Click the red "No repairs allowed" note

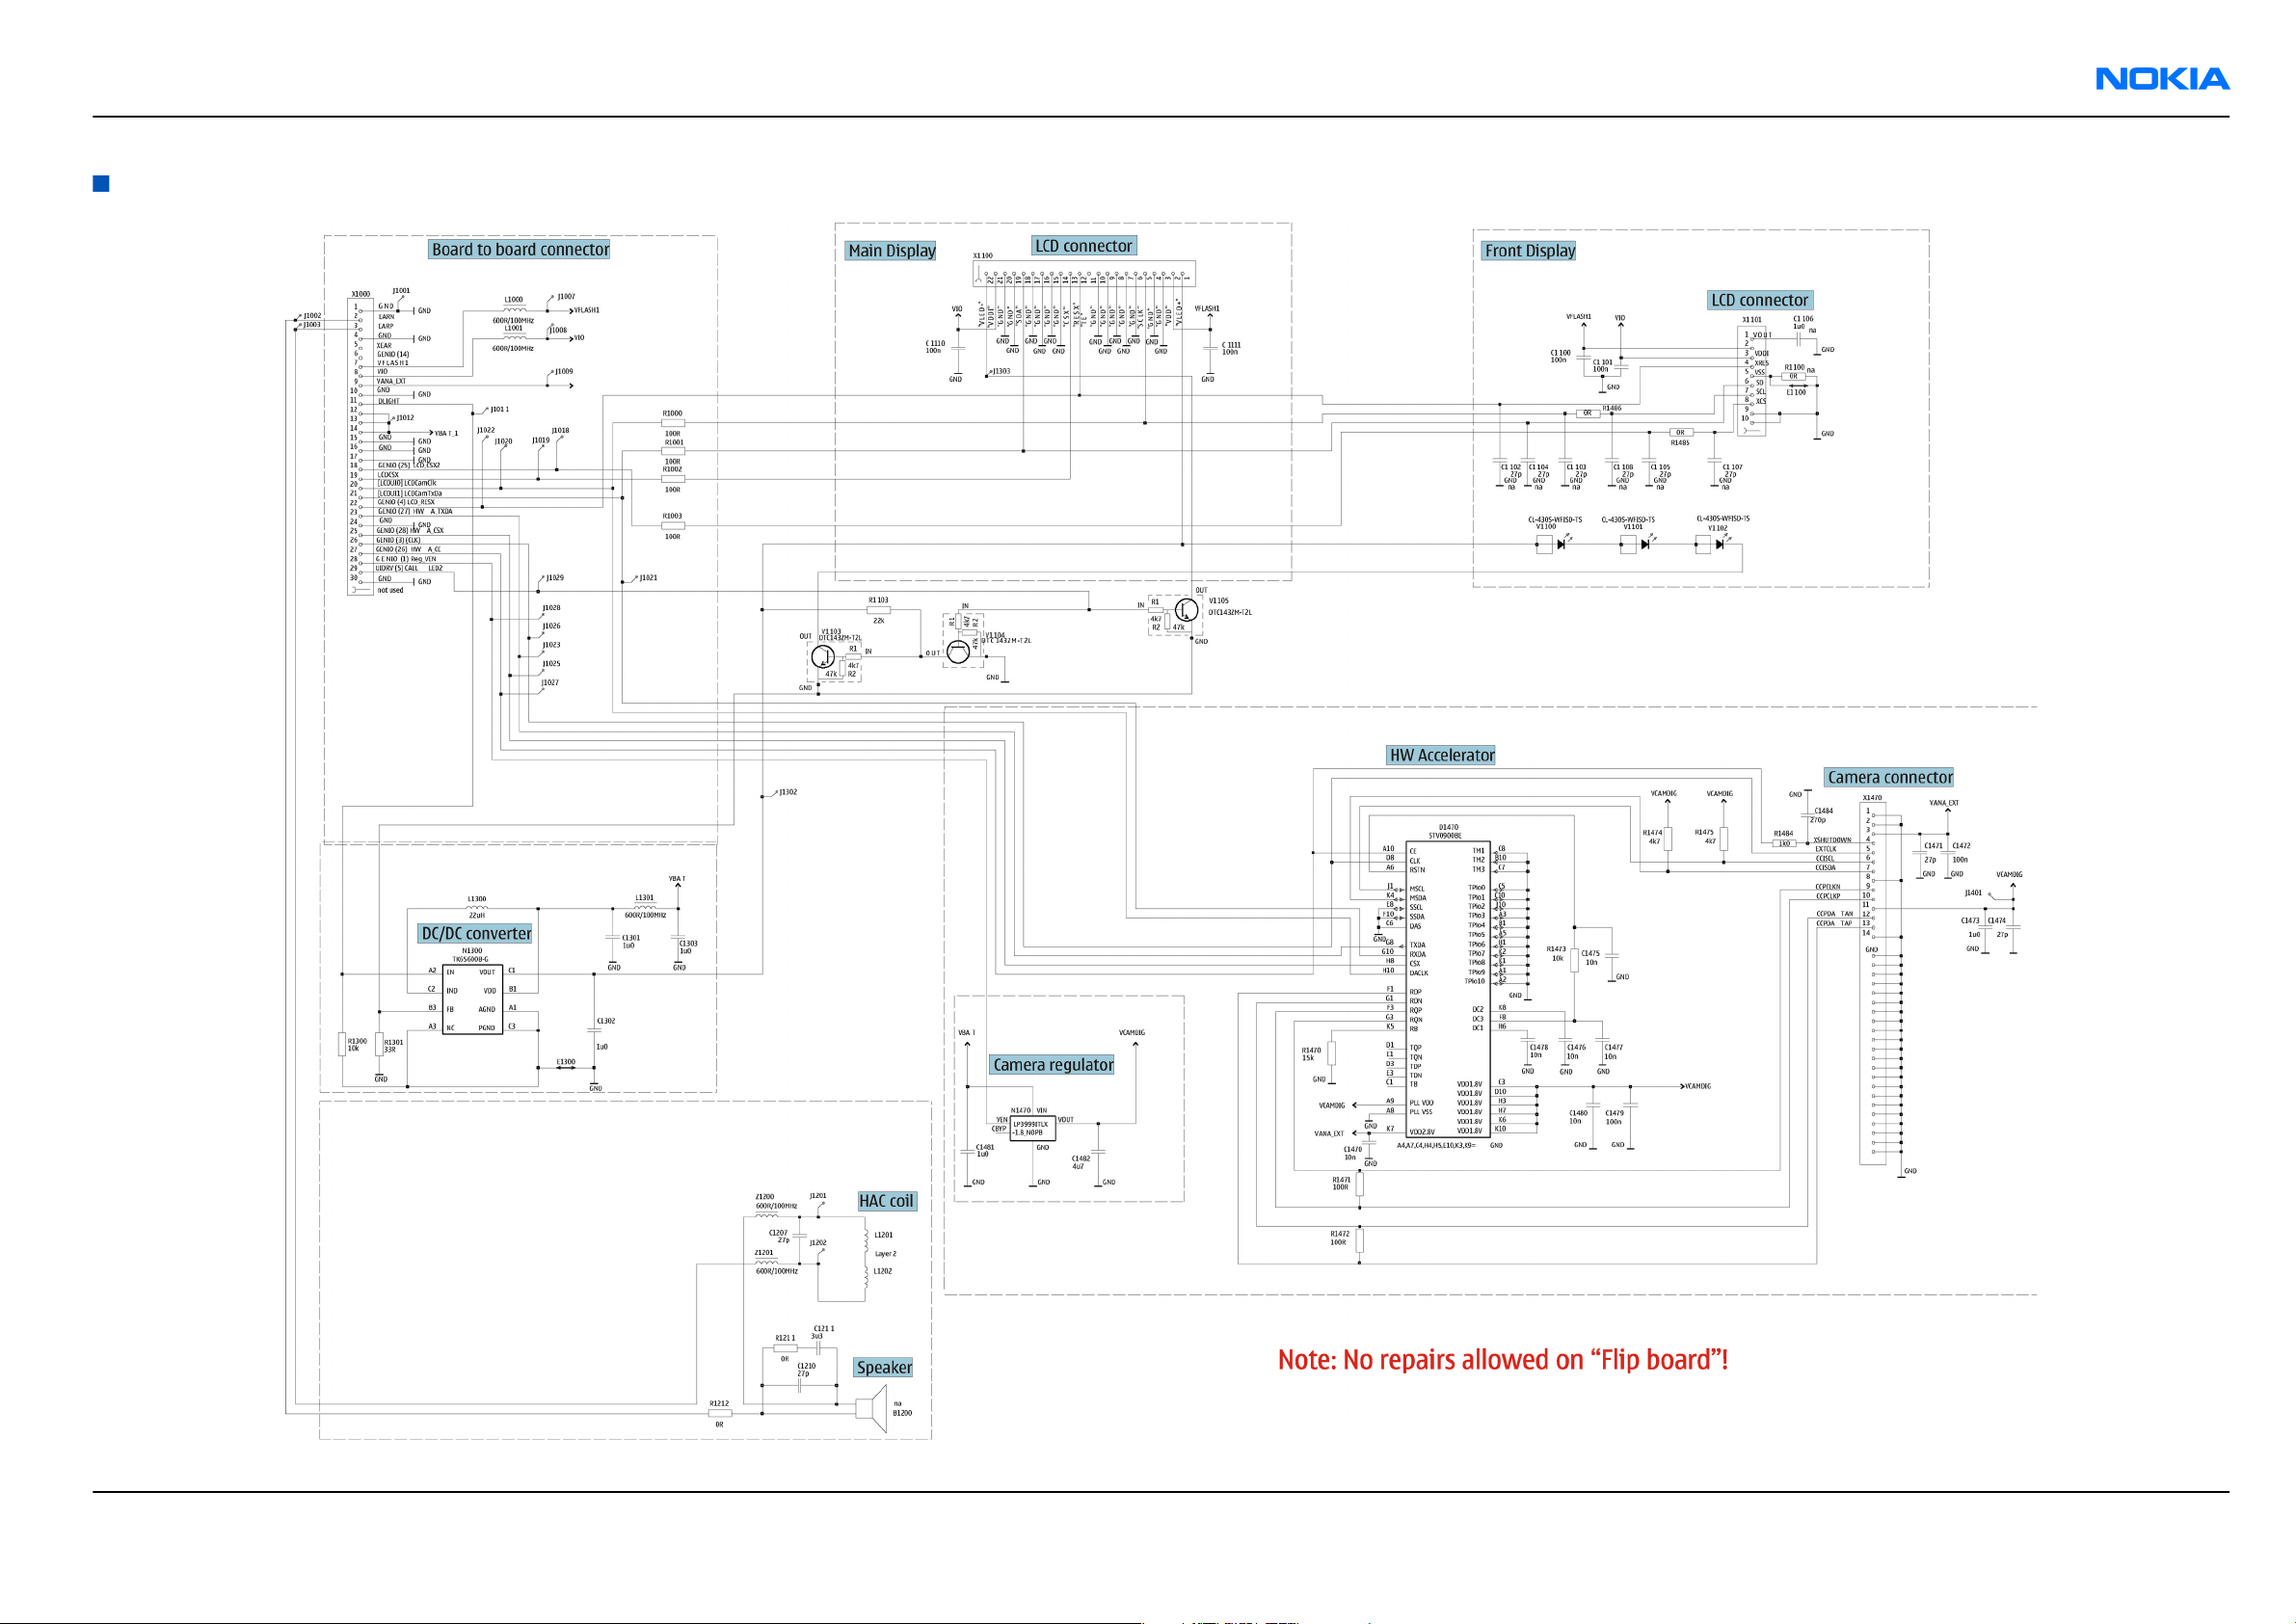(x=1503, y=1360)
